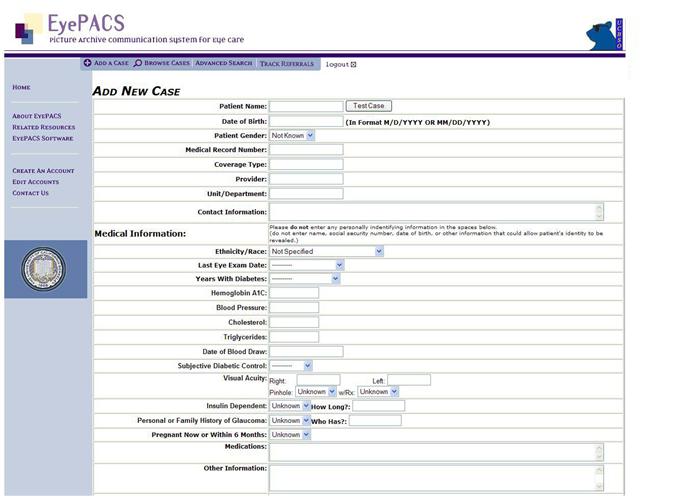Click the Test Case button
This screenshot has height=498, width=683.
coord(369,106)
